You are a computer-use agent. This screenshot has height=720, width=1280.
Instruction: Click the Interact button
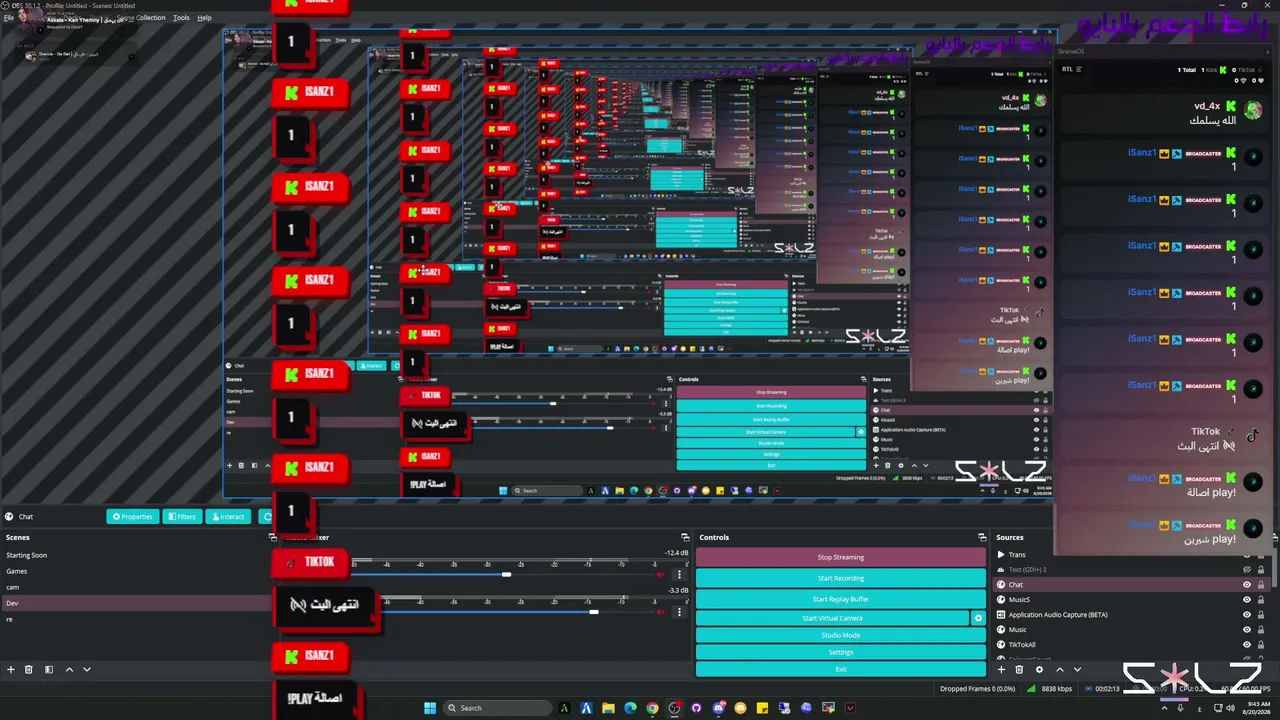pyautogui.click(x=228, y=517)
